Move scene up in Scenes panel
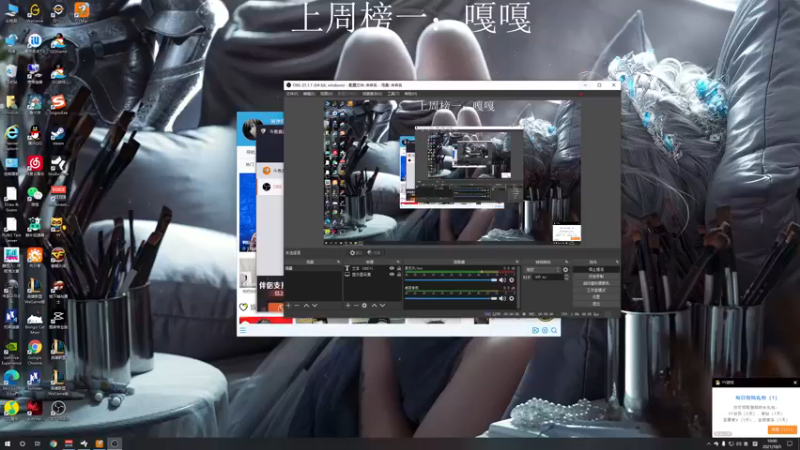Screen dimensions: 800x450 [x=306, y=306]
